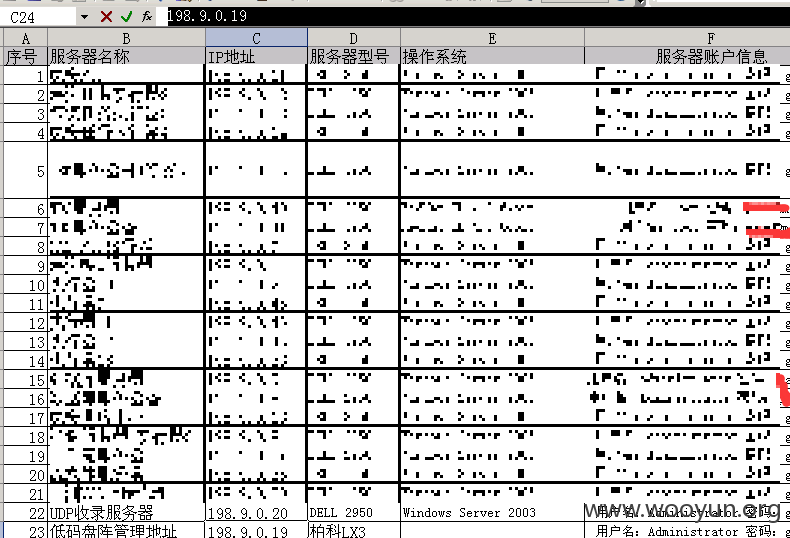Confirm the entry with the green checkmark
This screenshot has height=538, width=790.
126,17
